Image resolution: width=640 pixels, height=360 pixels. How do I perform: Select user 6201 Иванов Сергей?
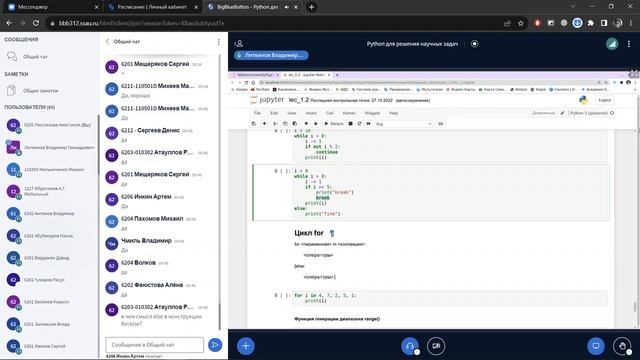tap(50, 346)
